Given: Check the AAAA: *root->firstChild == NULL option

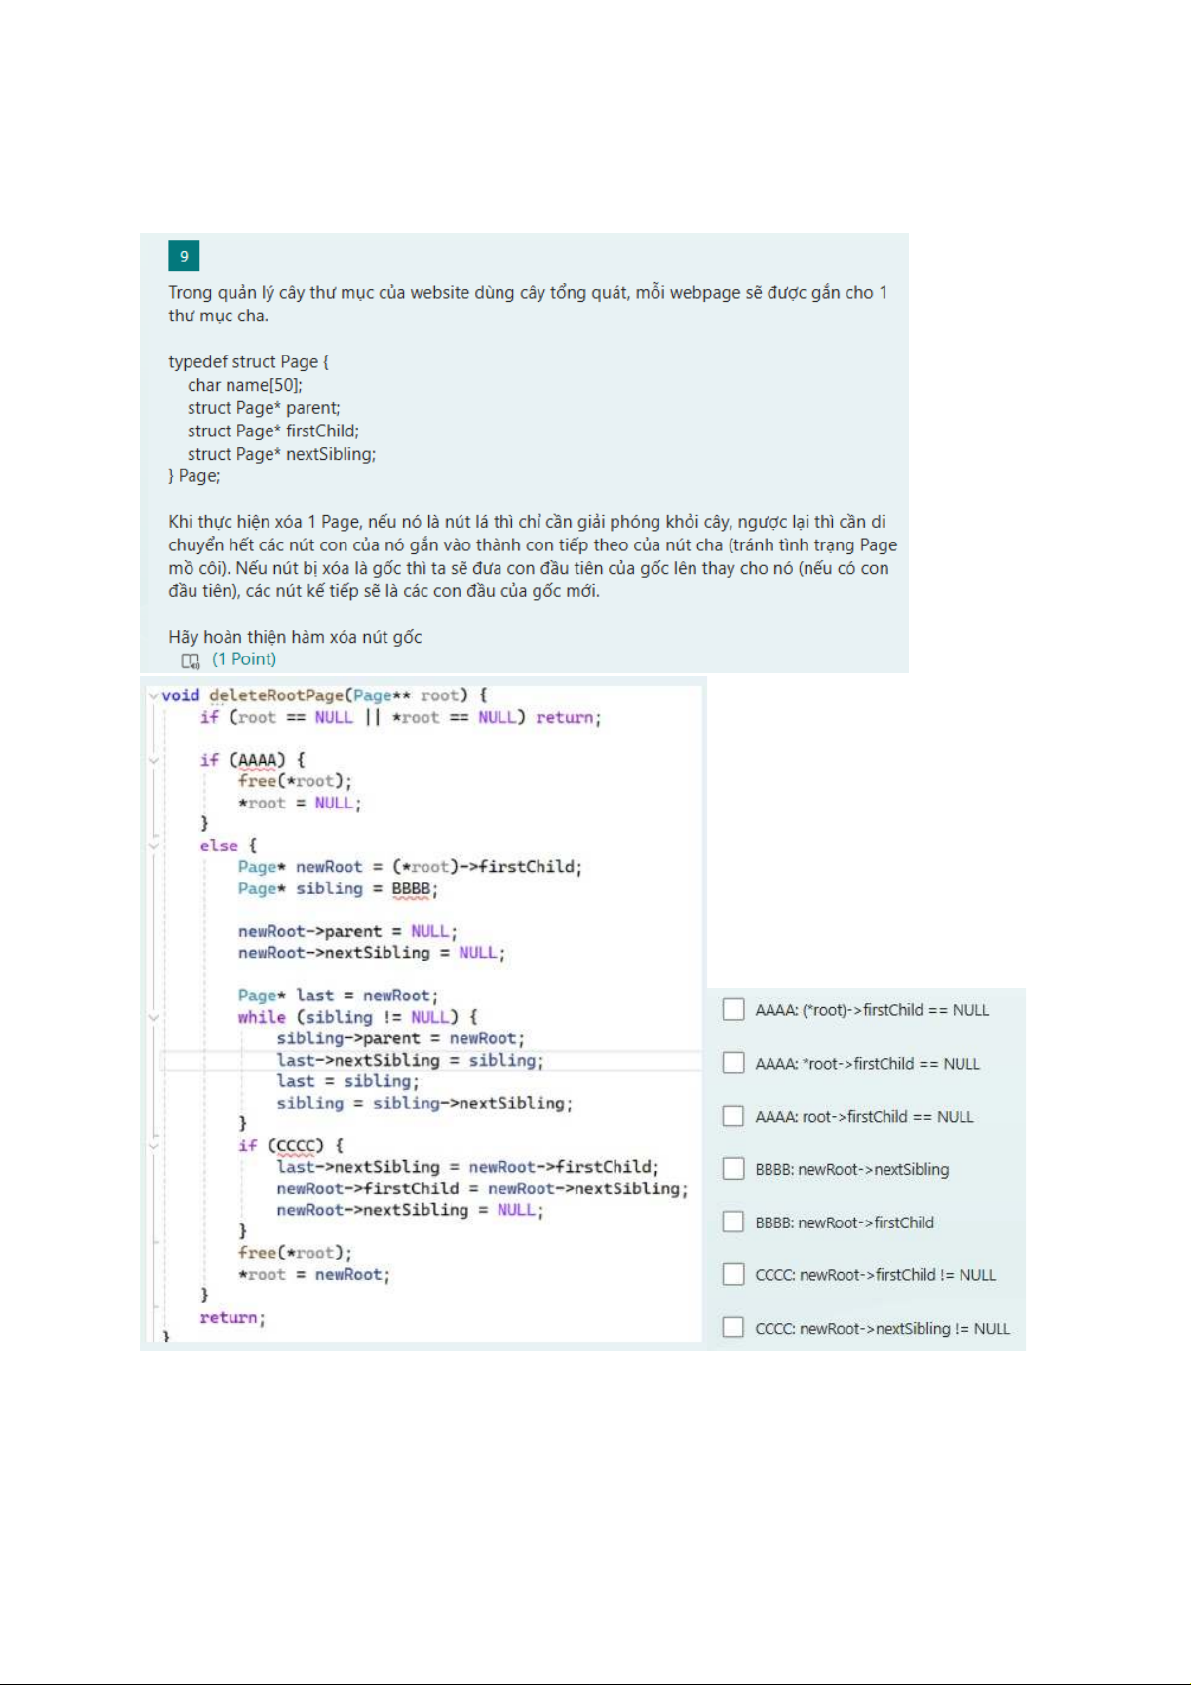Looking at the screenshot, I should click(x=733, y=1063).
